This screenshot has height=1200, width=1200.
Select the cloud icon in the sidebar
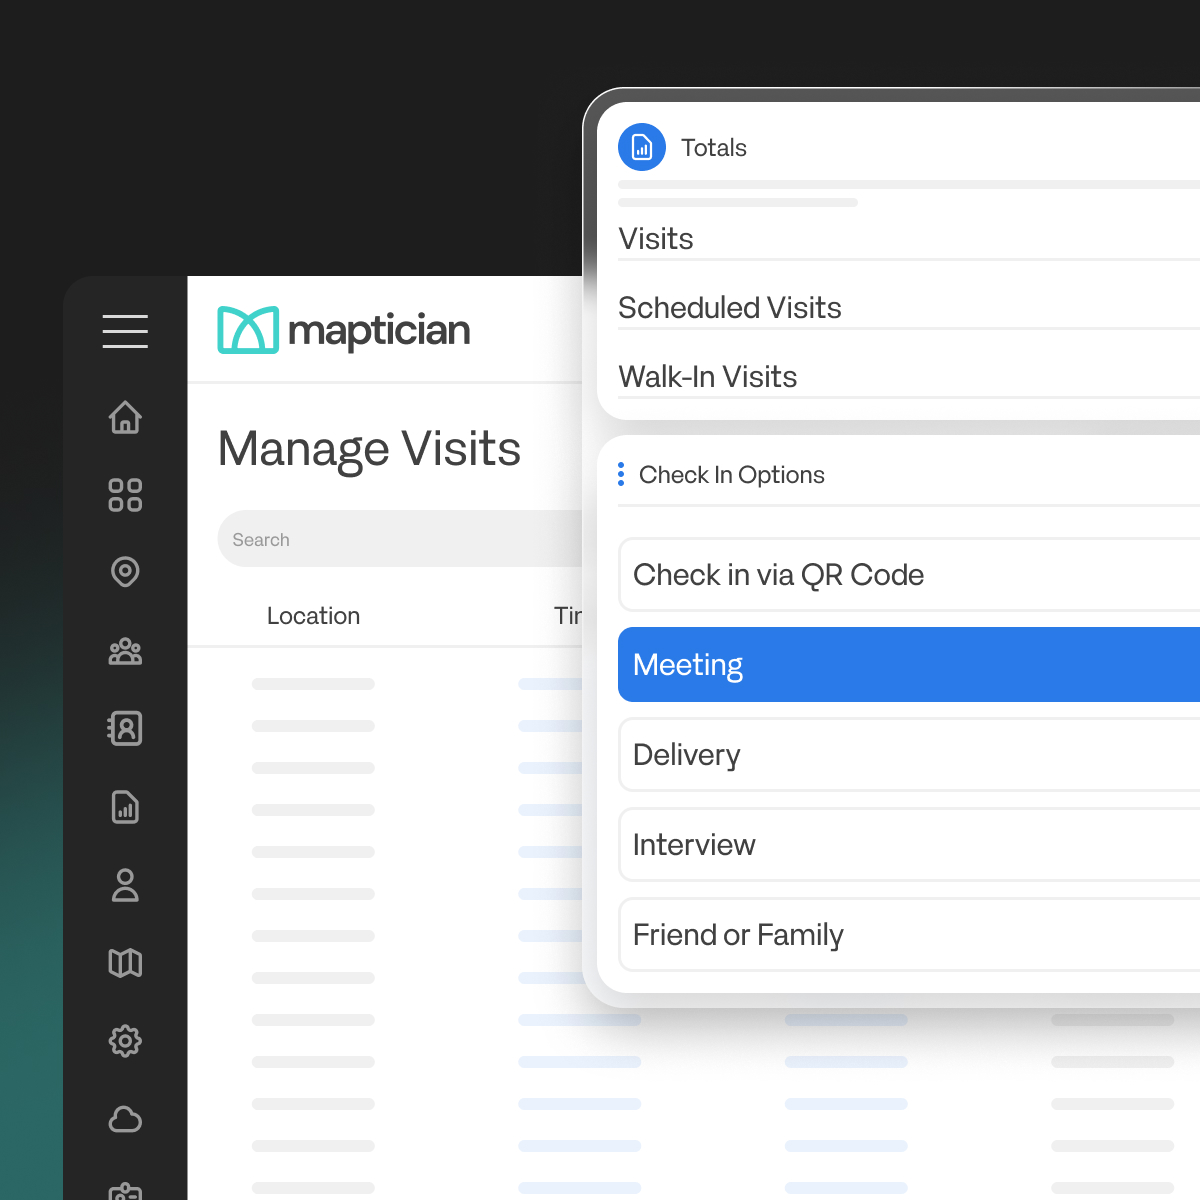pyautogui.click(x=125, y=1119)
